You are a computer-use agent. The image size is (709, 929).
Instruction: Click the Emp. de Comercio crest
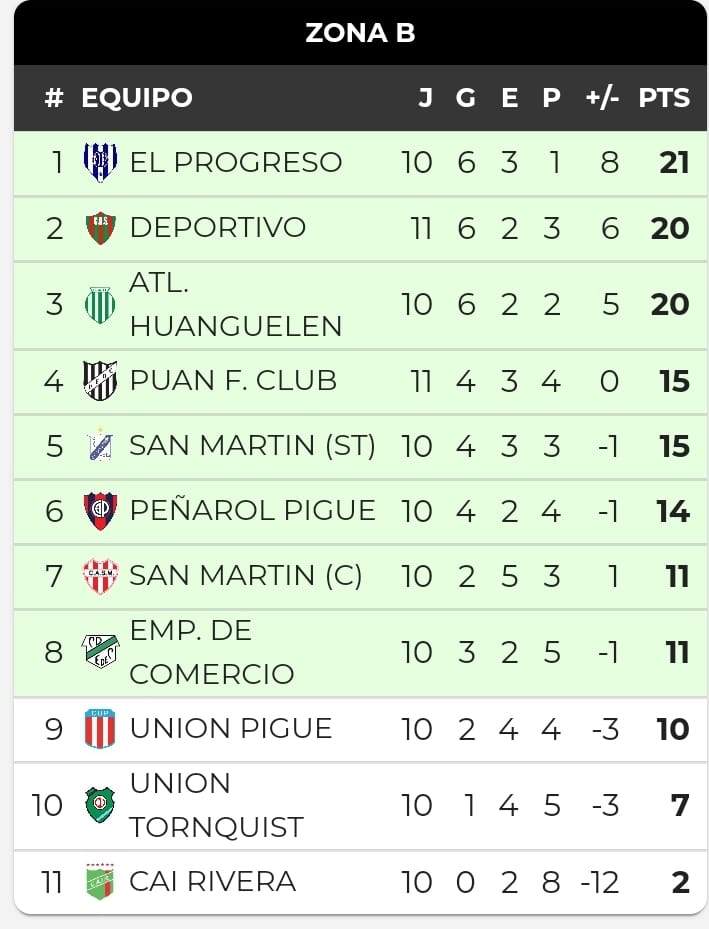click(x=100, y=651)
